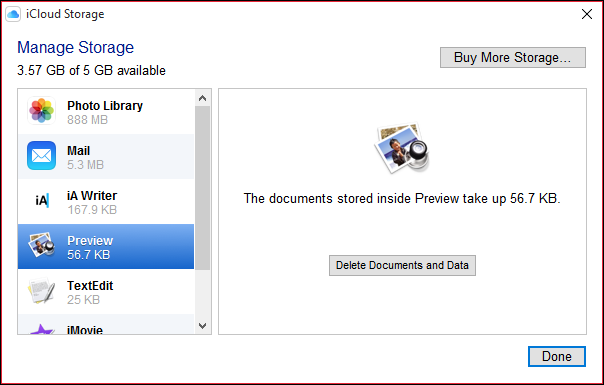Click the blue Mail envelope icon

click(x=41, y=156)
